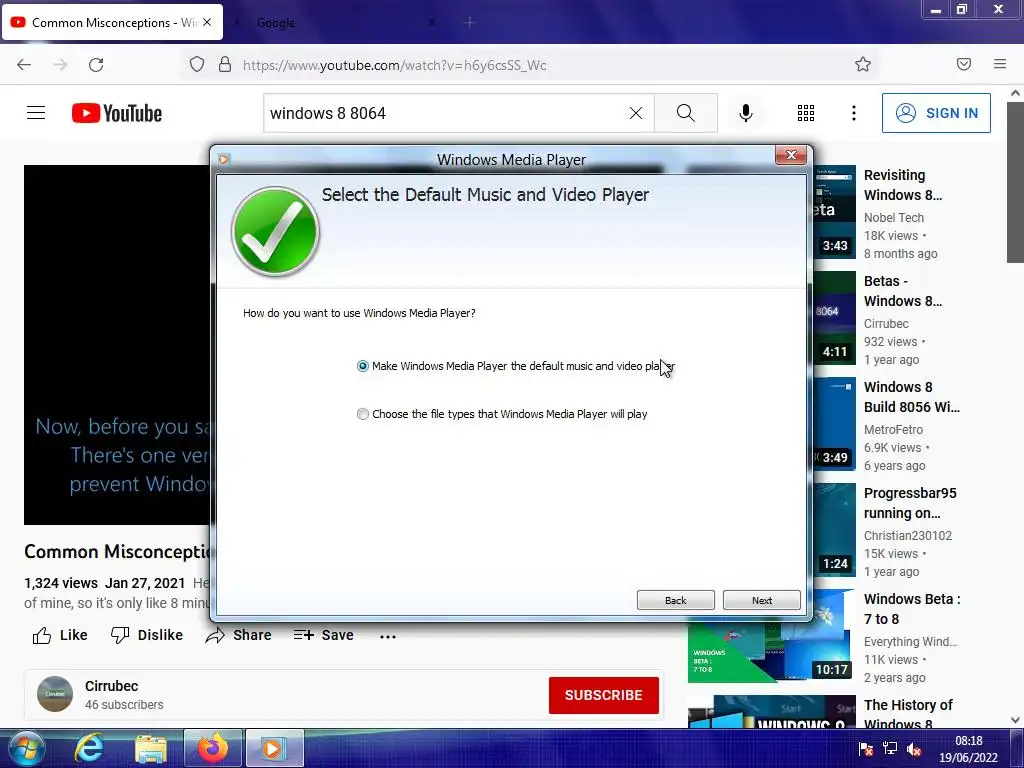Click the Firefox address bar URL

click(x=394, y=65)
